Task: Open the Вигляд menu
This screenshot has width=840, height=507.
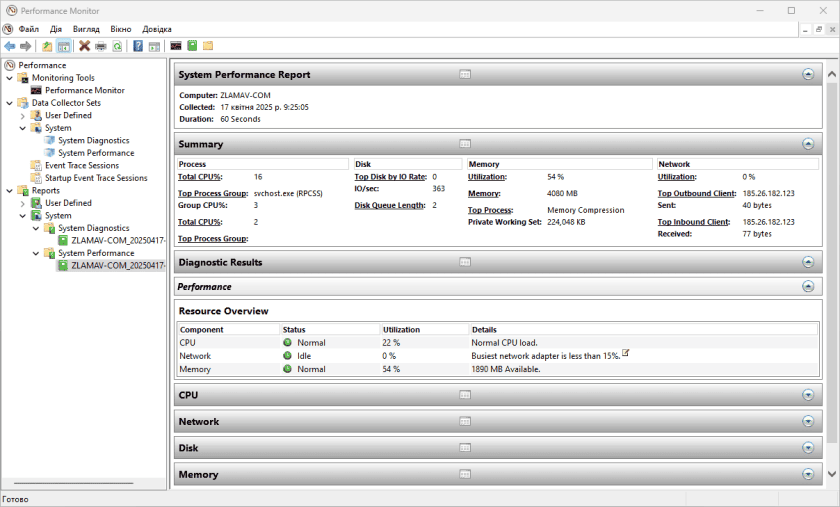Action: click(x=86, y=29)
